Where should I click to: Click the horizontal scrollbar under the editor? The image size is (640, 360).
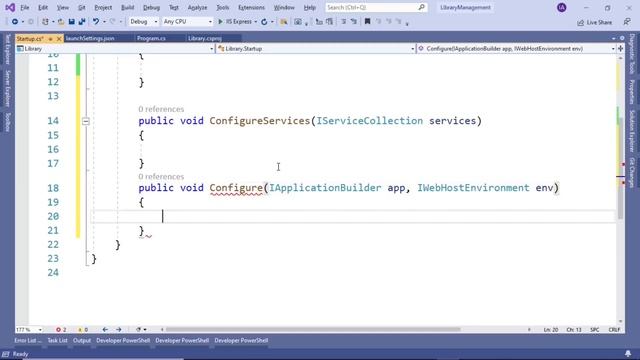[x=313, y=329]
